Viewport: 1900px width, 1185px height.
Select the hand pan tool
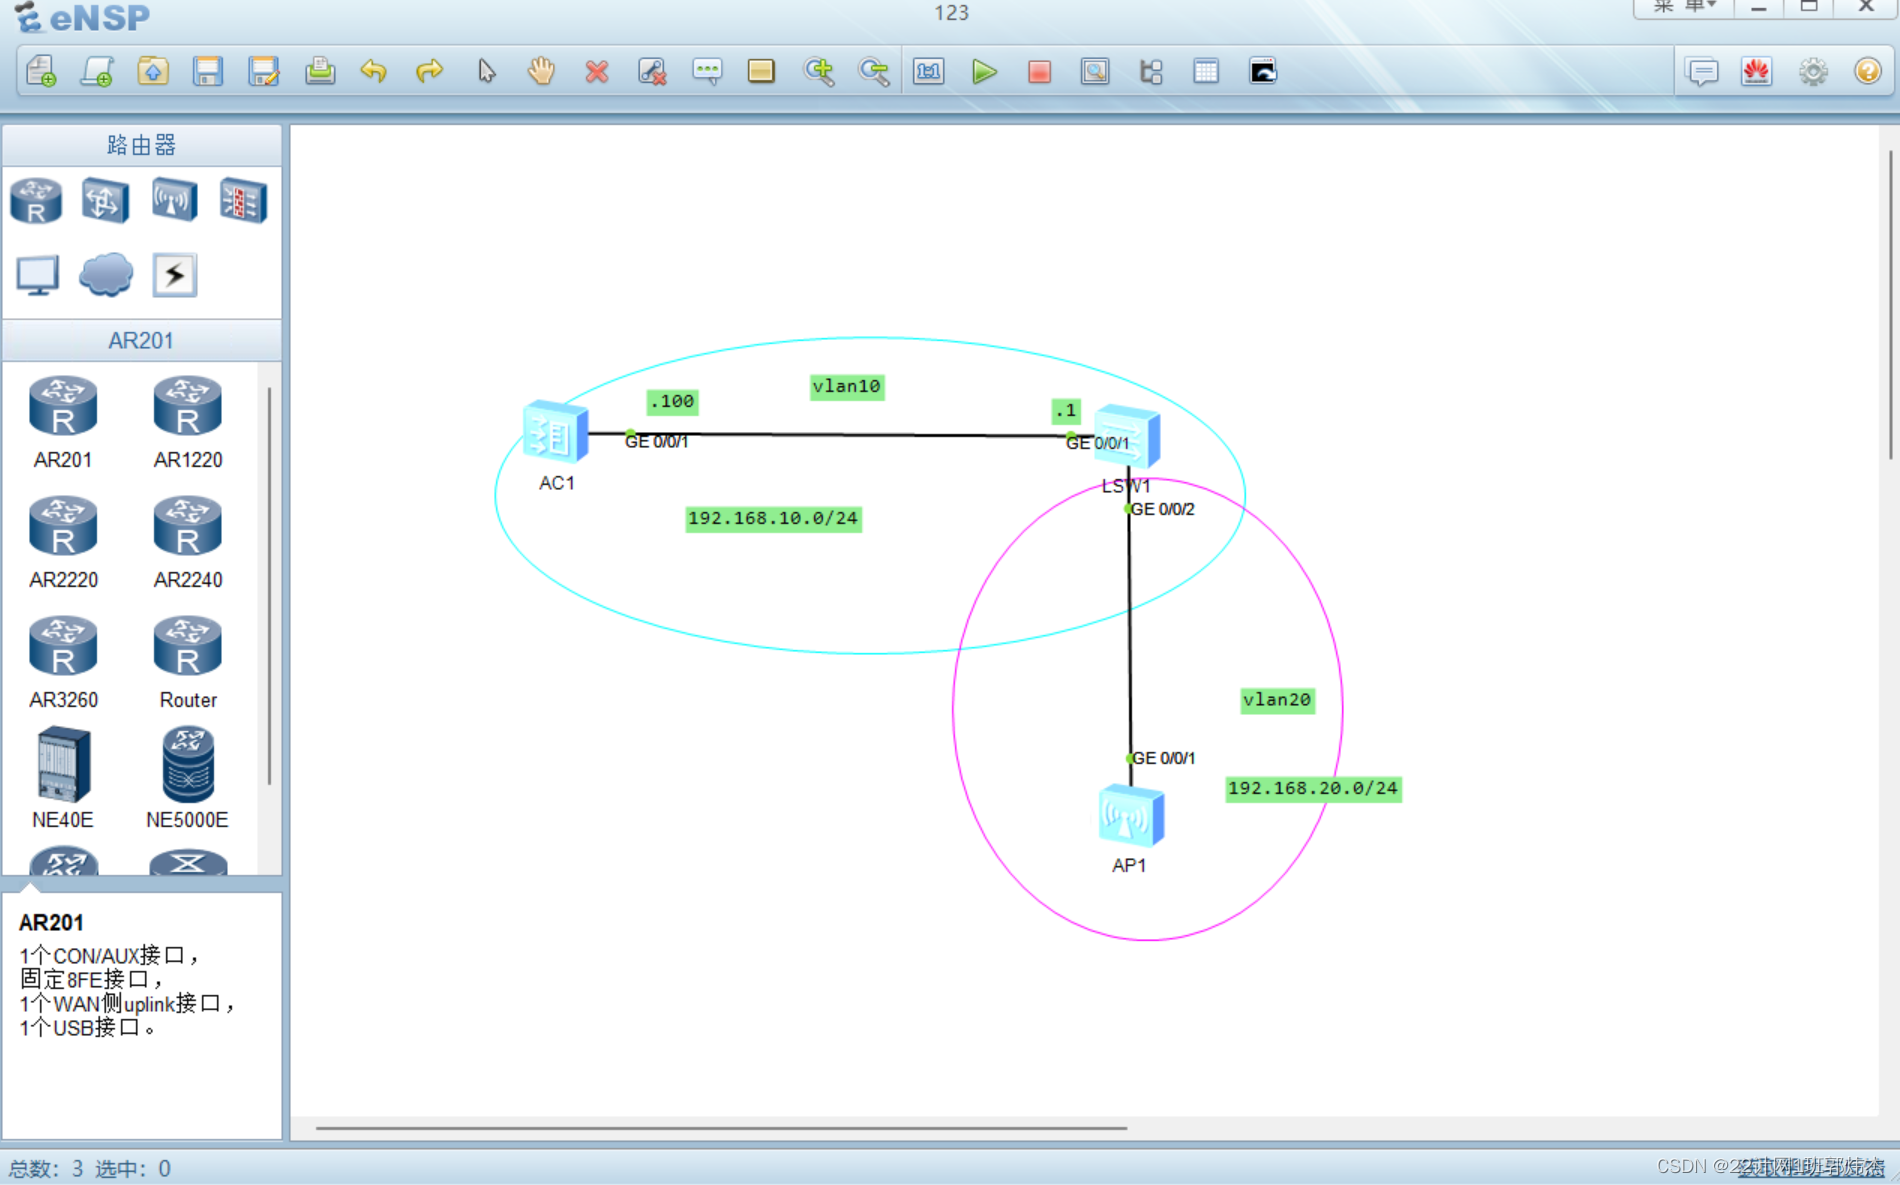coord(541,72)
